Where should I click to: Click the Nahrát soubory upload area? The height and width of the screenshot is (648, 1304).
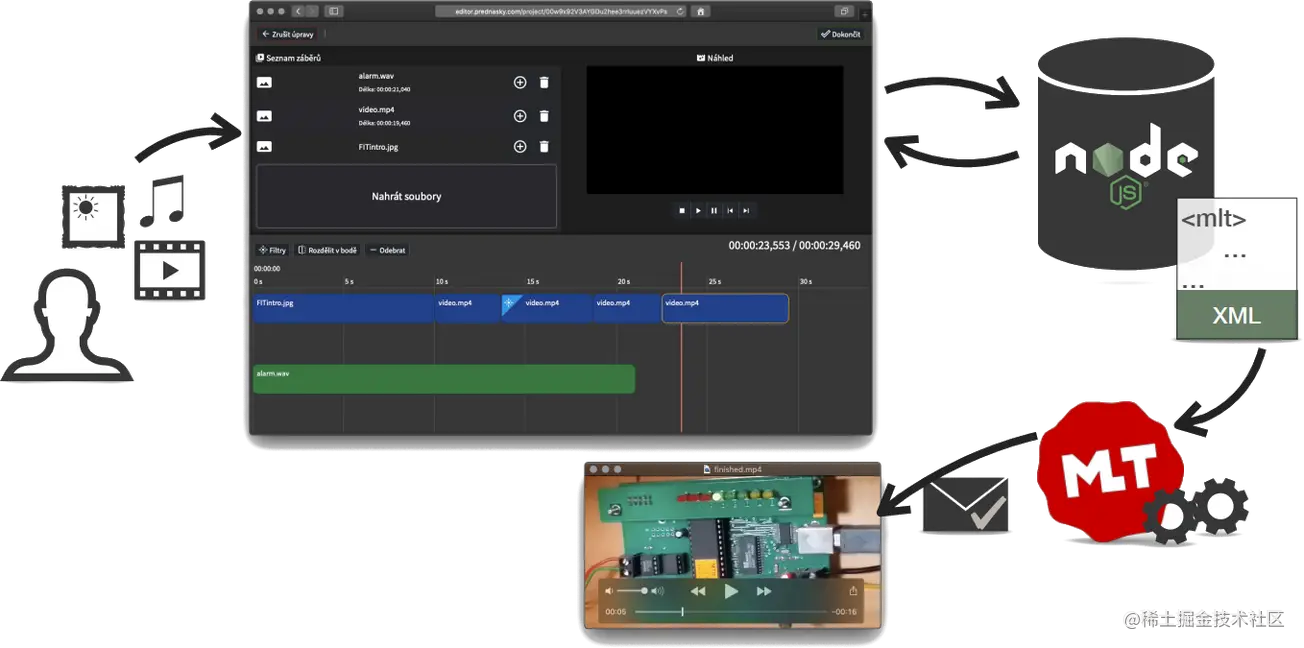click(406, 197)
